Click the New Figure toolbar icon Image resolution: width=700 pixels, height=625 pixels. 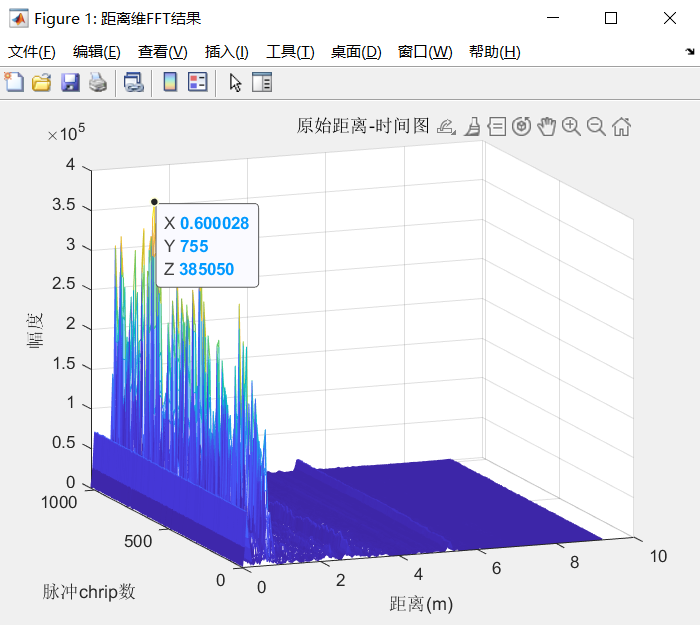click(14, 83)
